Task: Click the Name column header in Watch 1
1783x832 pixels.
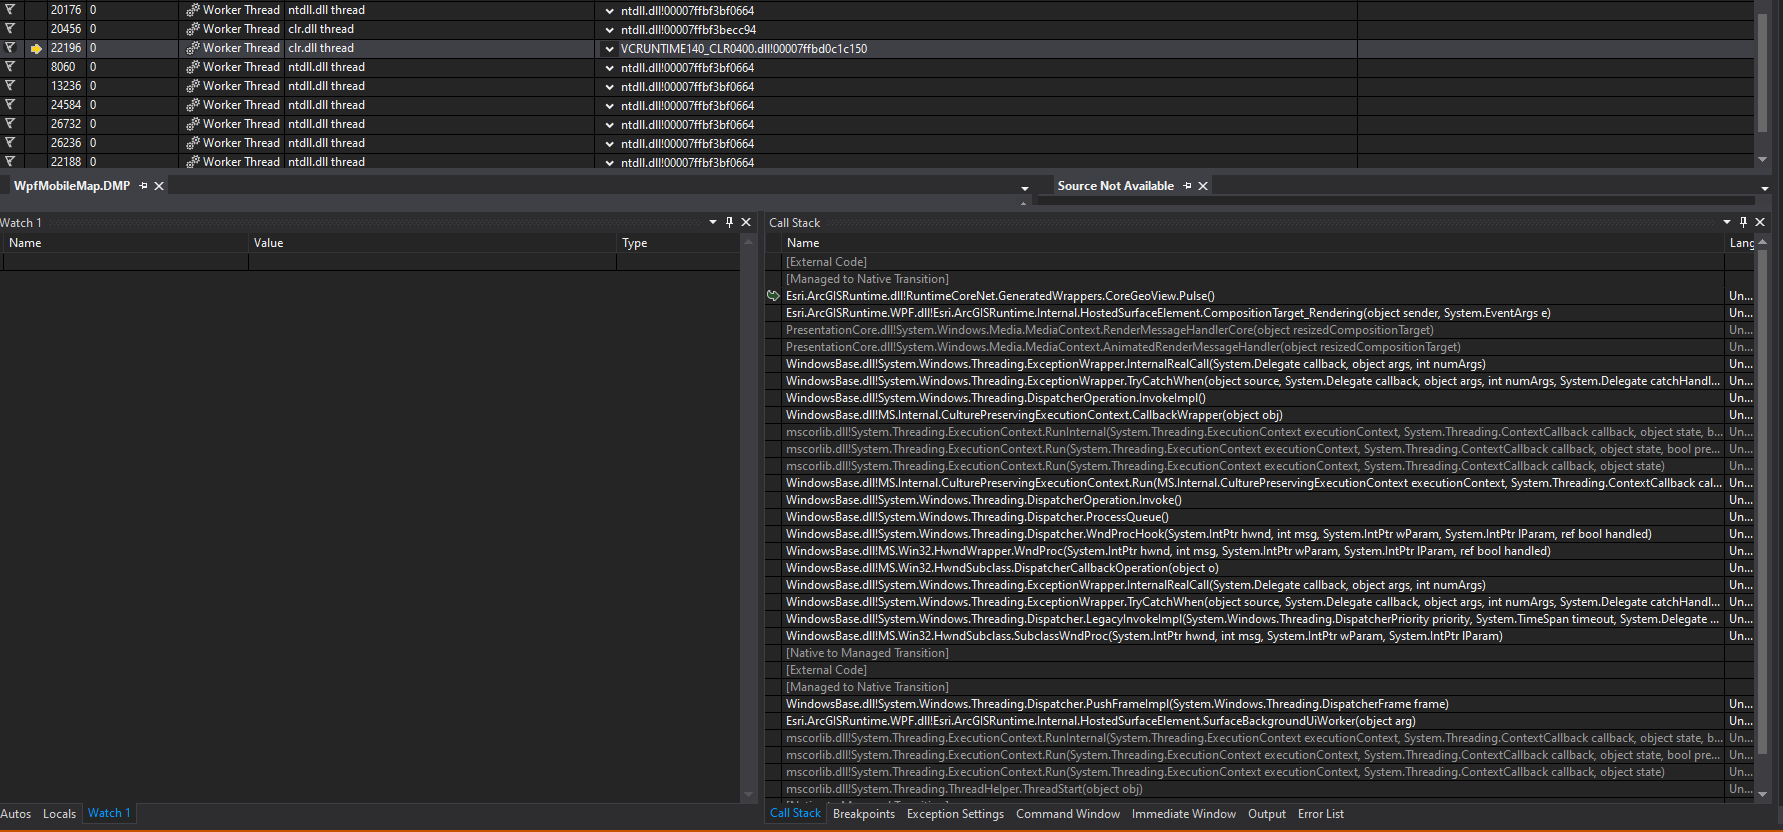Action: [x=124, y=243]
